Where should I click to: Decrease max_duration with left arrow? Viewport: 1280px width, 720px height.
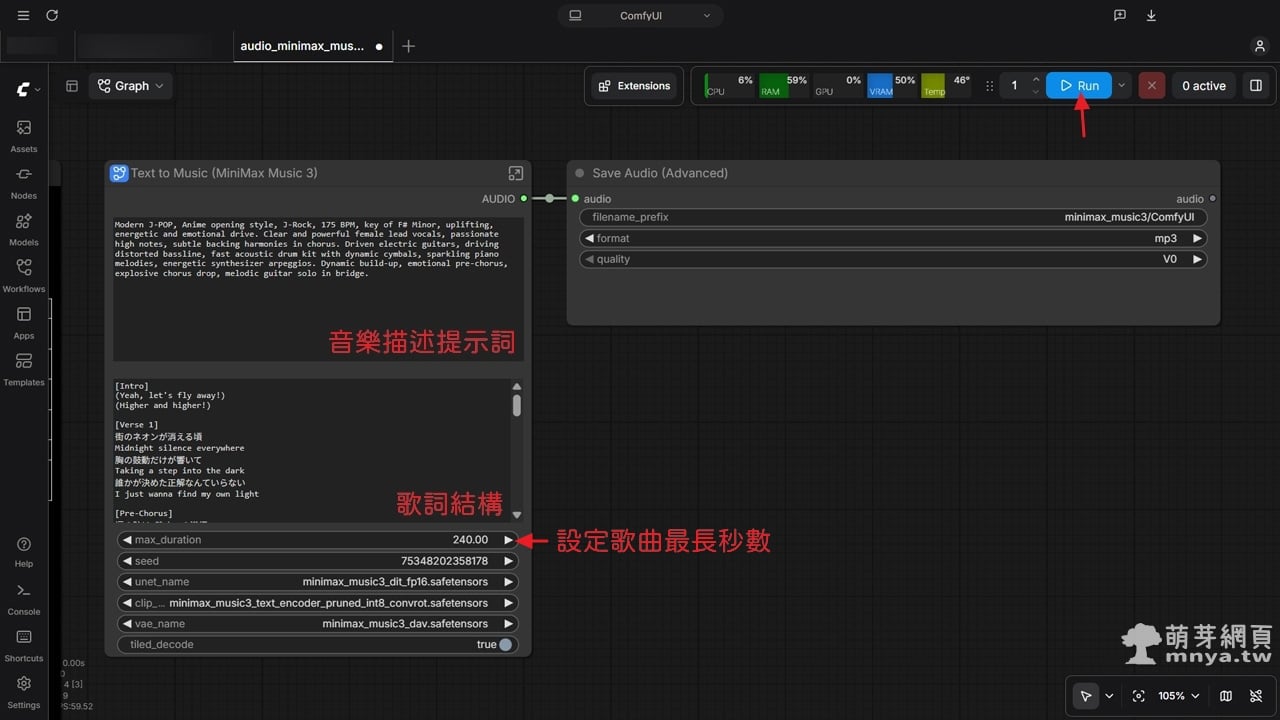(x=127, y=540)
